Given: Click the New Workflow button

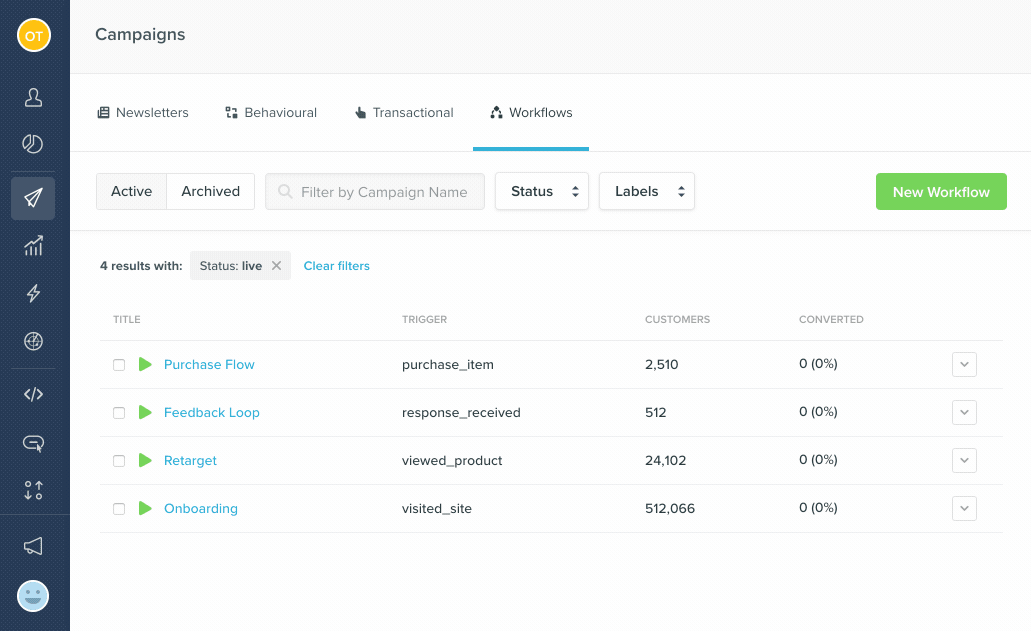Looking at the screenshot, I should 940,192.
